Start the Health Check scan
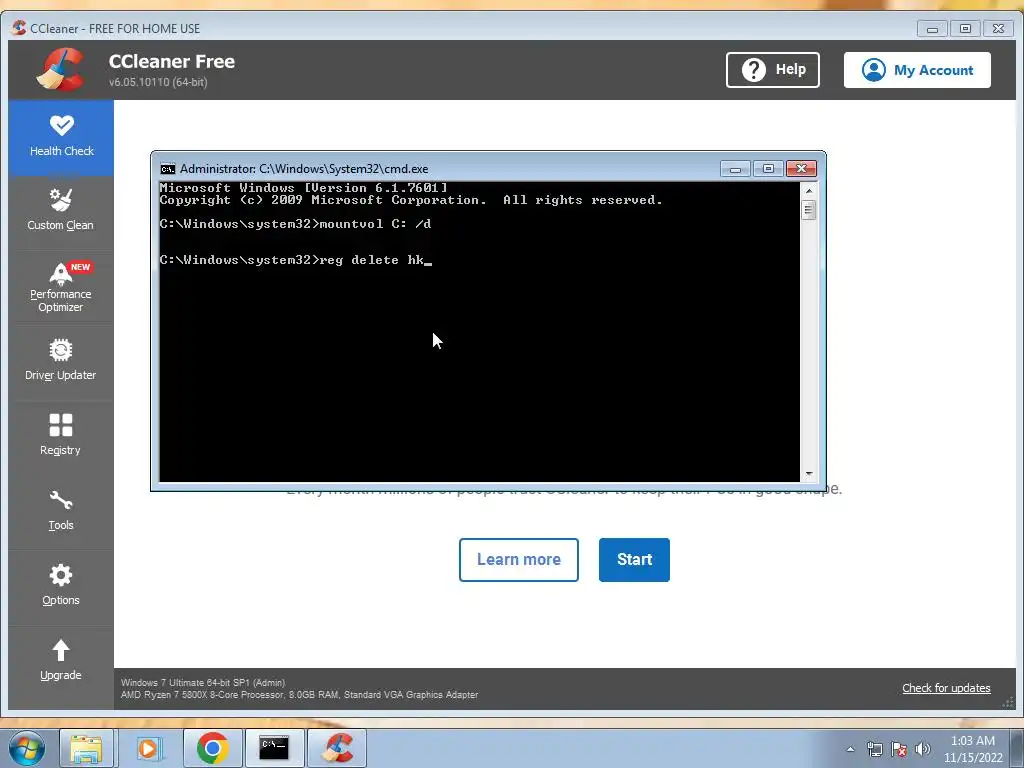The image size is (1024, 768). coord(634,560)
